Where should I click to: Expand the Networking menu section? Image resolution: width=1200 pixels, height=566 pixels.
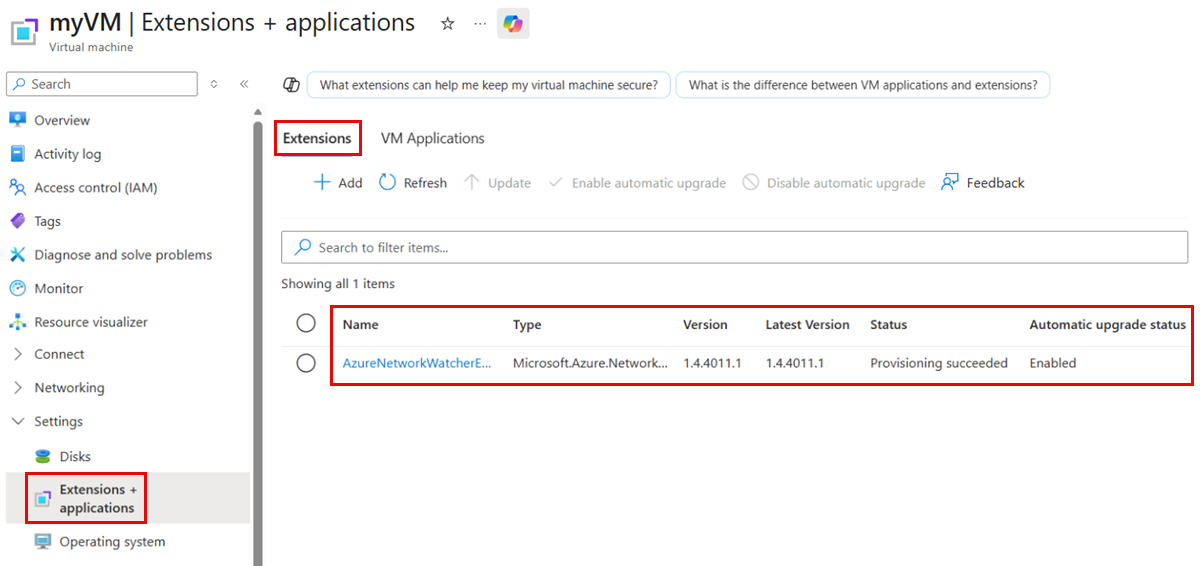click(x=69, y=387)
